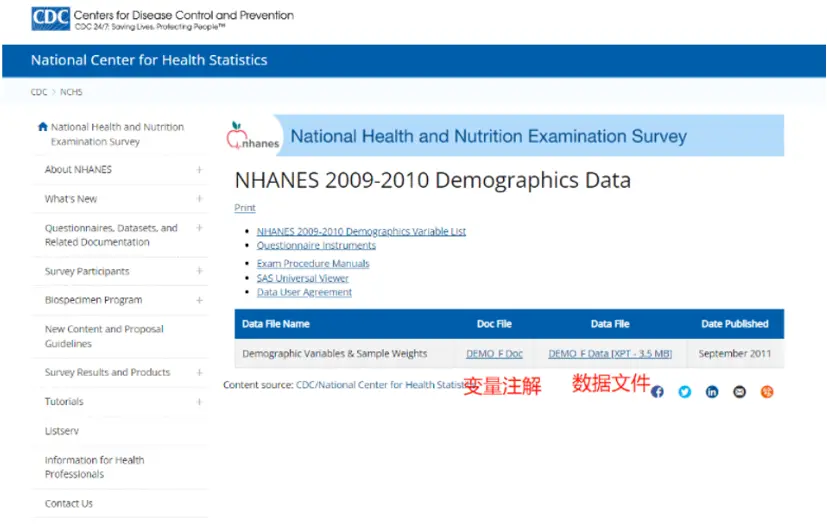Click the orange syndicate icon

point(767,392)
